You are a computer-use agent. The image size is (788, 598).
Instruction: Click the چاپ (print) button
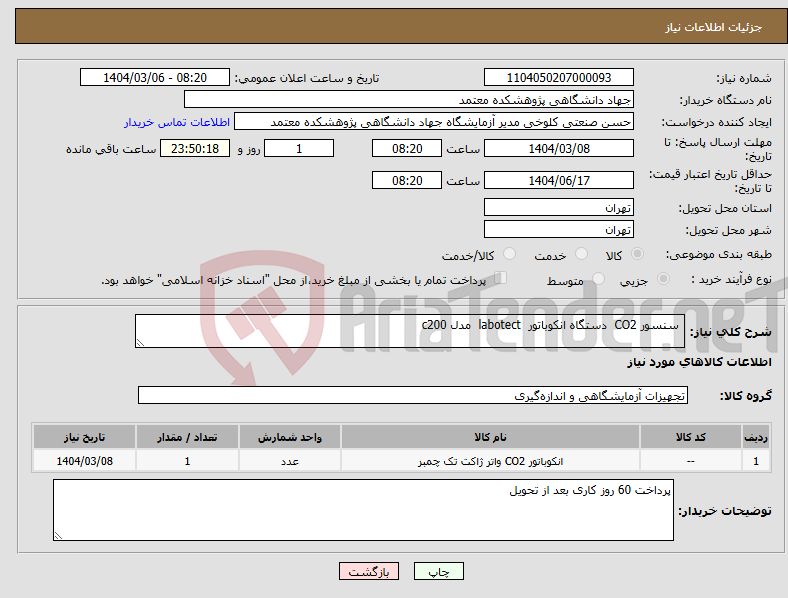438,571
